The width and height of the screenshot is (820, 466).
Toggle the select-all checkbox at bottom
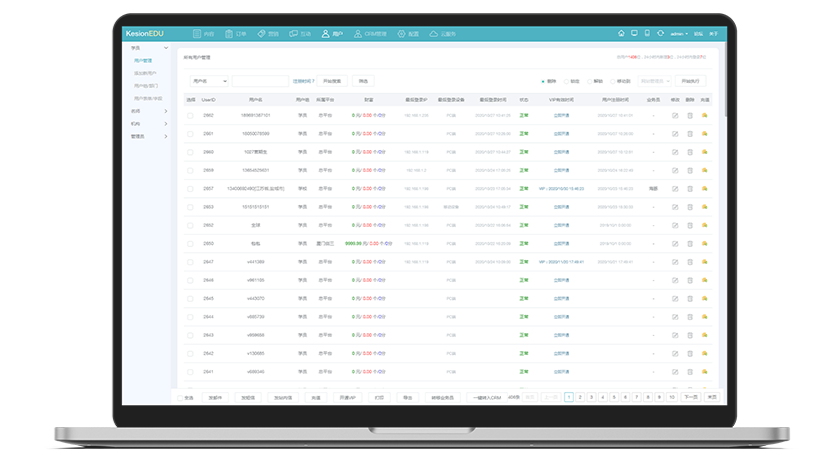point(180,397)
